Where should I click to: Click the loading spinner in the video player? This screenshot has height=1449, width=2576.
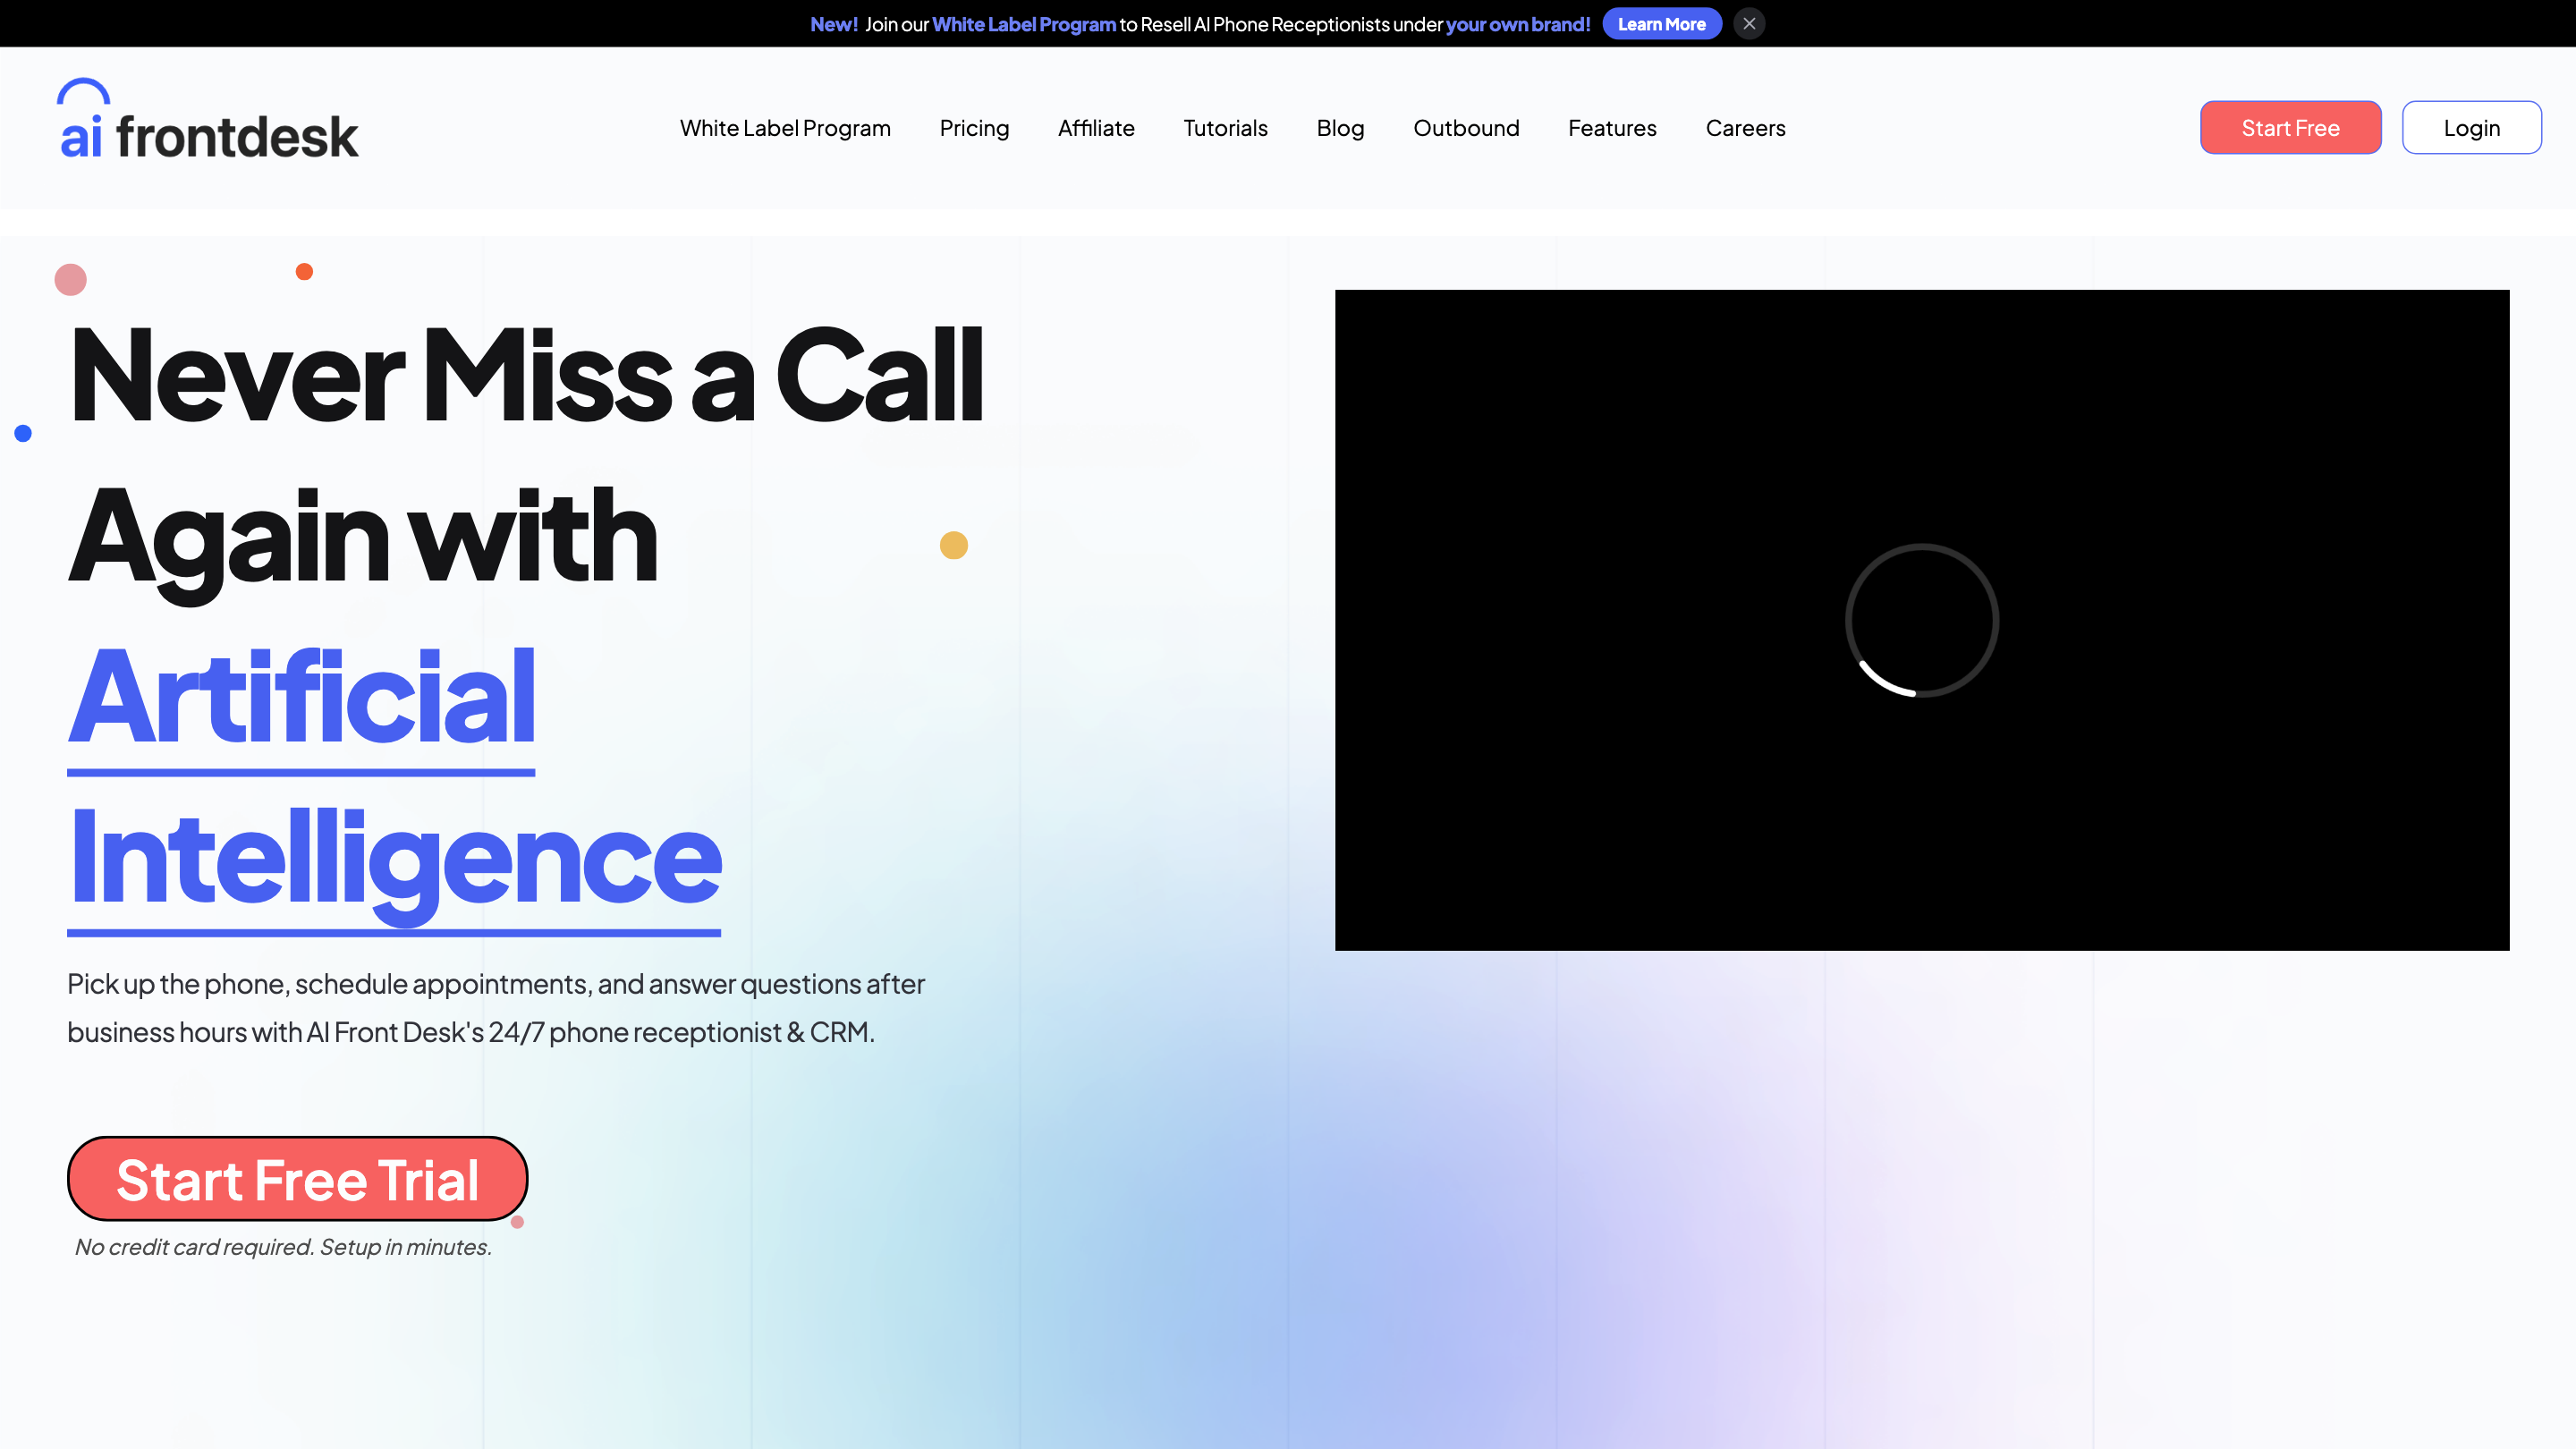click(1921, 620)
